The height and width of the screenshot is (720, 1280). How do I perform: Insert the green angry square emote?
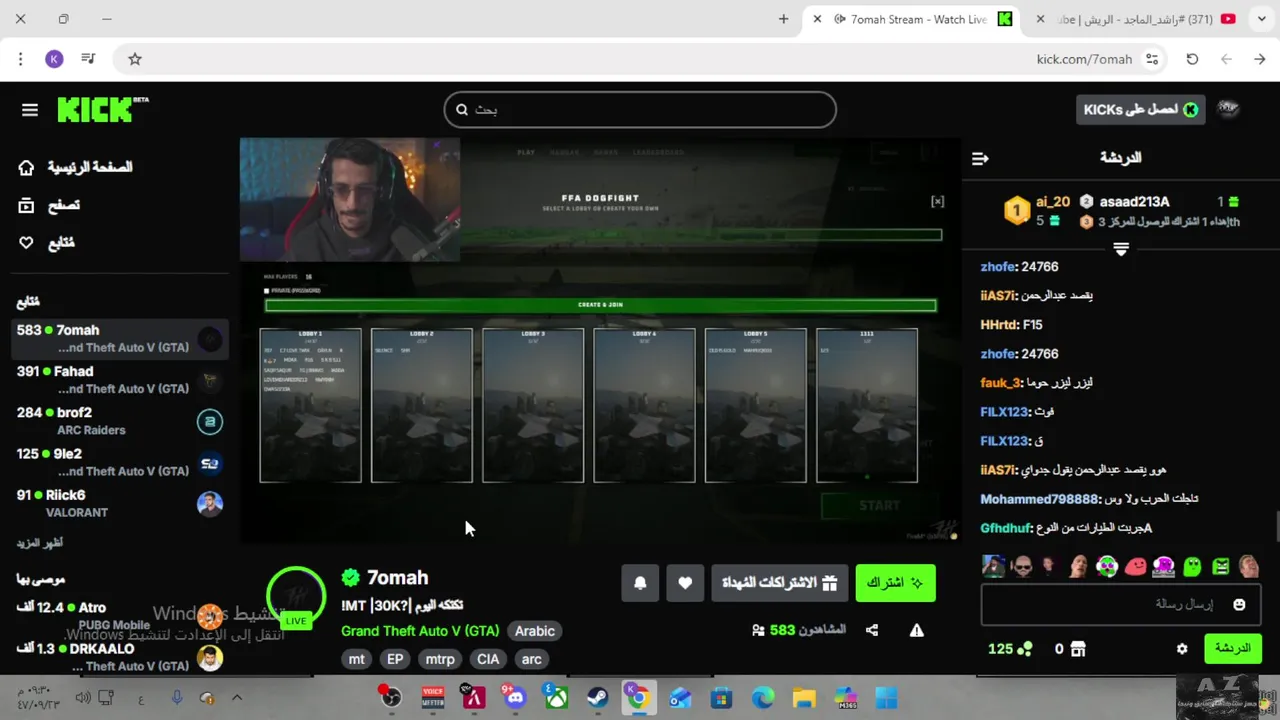(1221, 566)
